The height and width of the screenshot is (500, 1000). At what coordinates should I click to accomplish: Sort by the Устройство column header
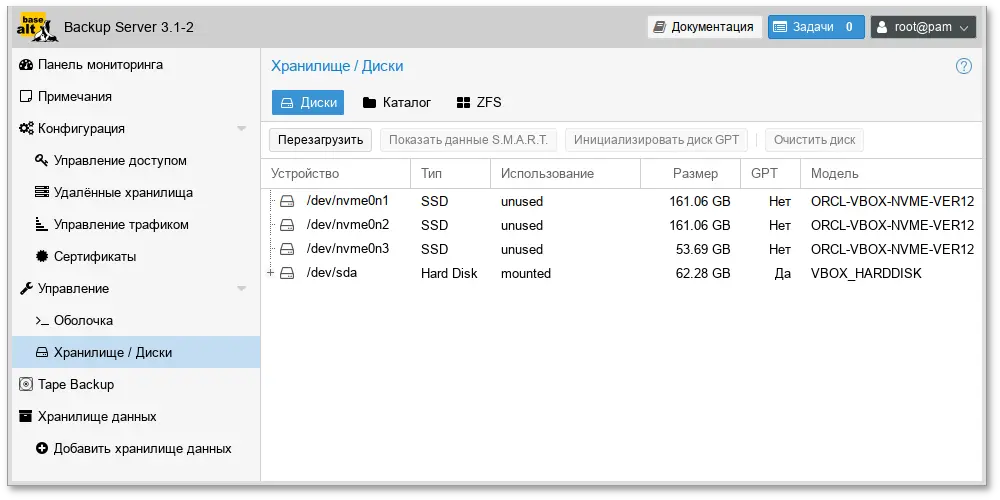tap(335, 173)
